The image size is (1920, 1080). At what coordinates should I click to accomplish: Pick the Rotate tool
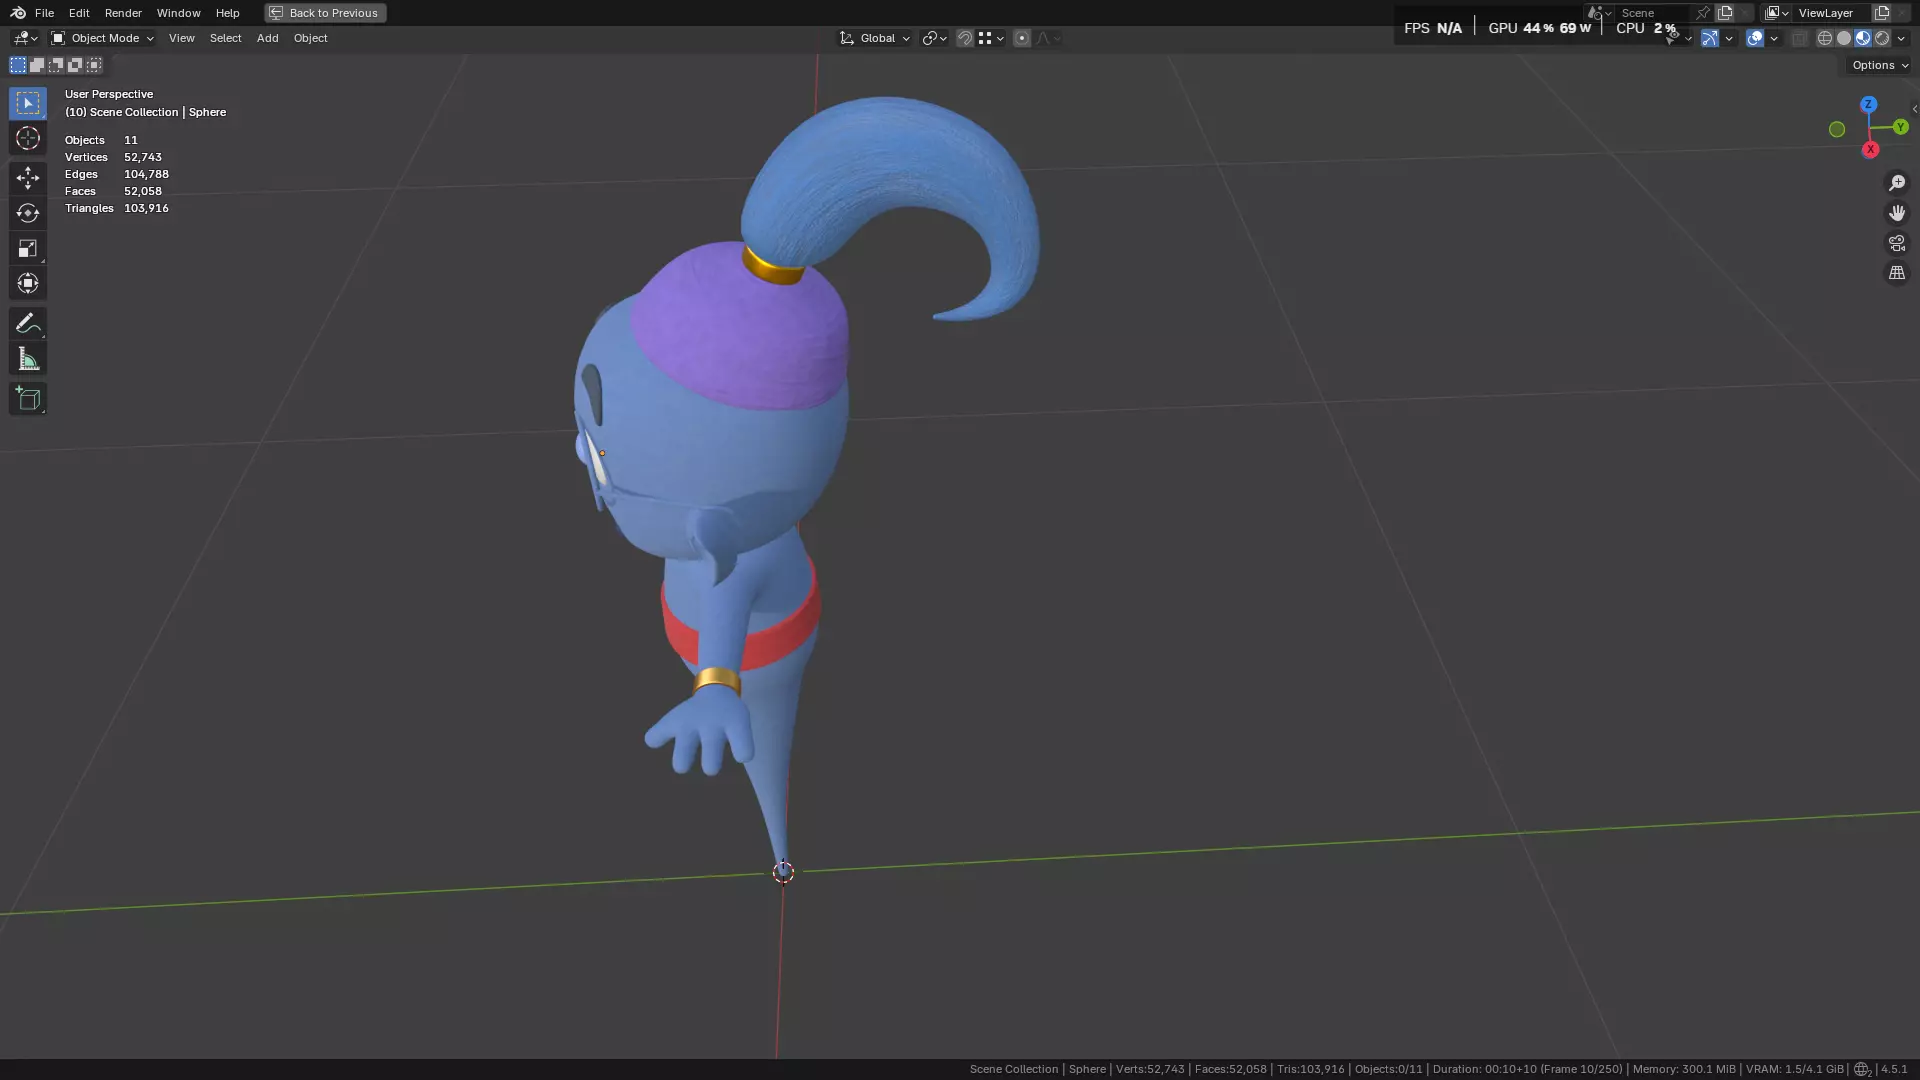[x=28, y=213]
